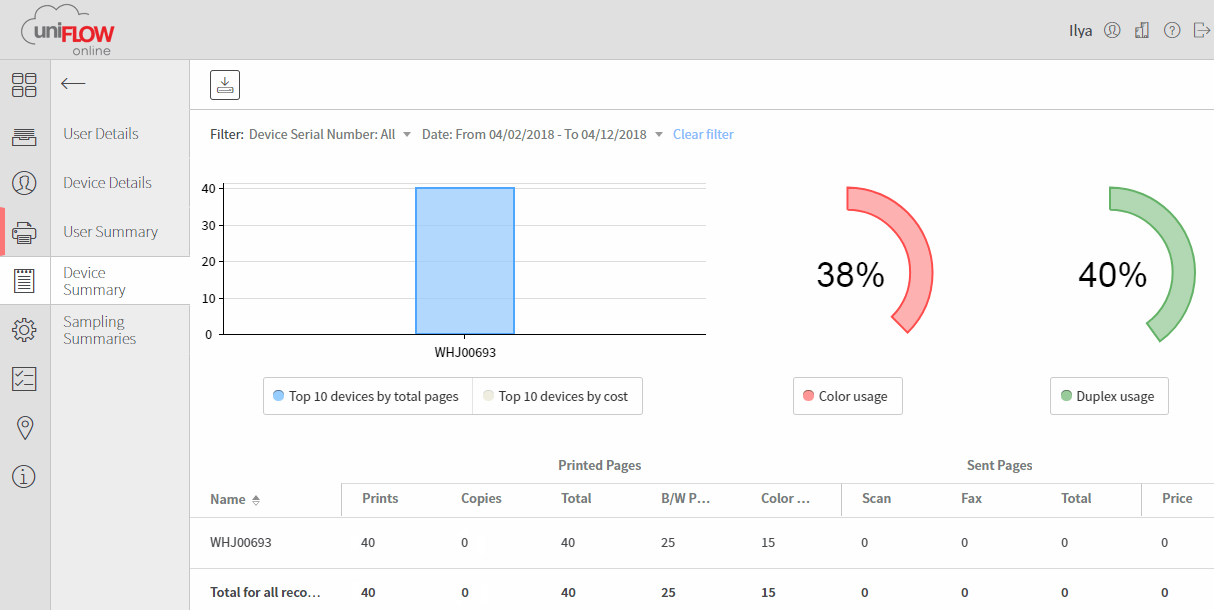1214x610 pixels.
Task: Click the Clear filter link
Action: tap(703, 134)
